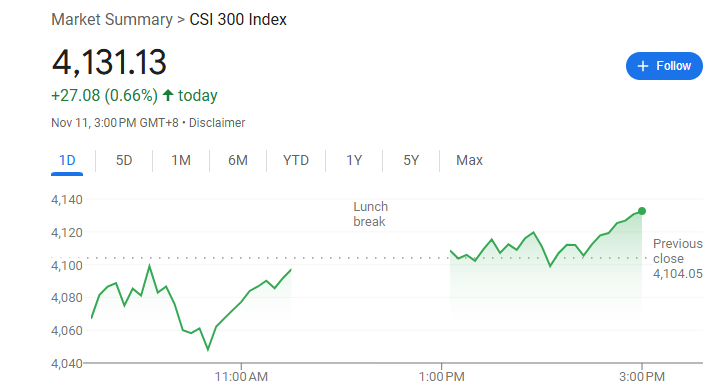Select the 5Y range tab
The height and width of the screenshot is (386, 718).
tap(411, 160)
